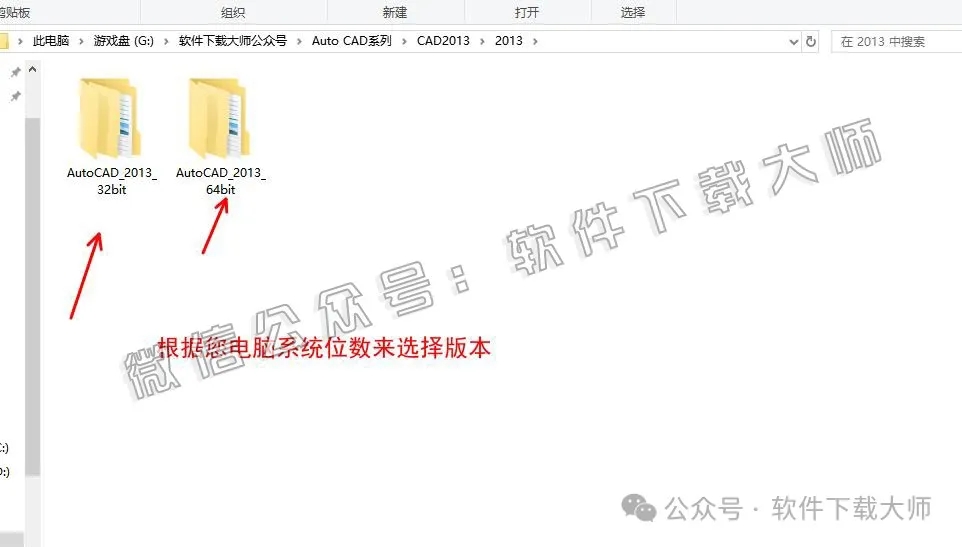Image resolution: width=962 pixels, height=547 pixels.
Task: Expand the chevron after the 2013 breadcrumb
Action: point(535,41)
